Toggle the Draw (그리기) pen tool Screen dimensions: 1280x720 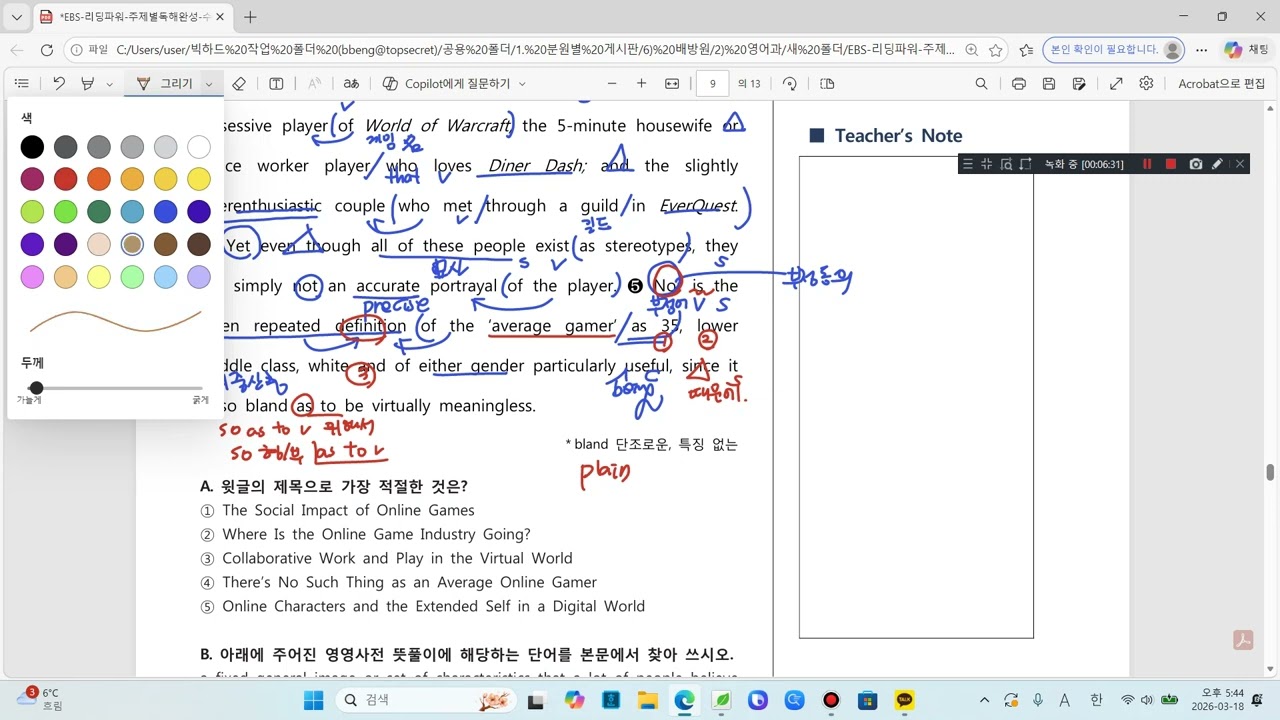(165, 84)
